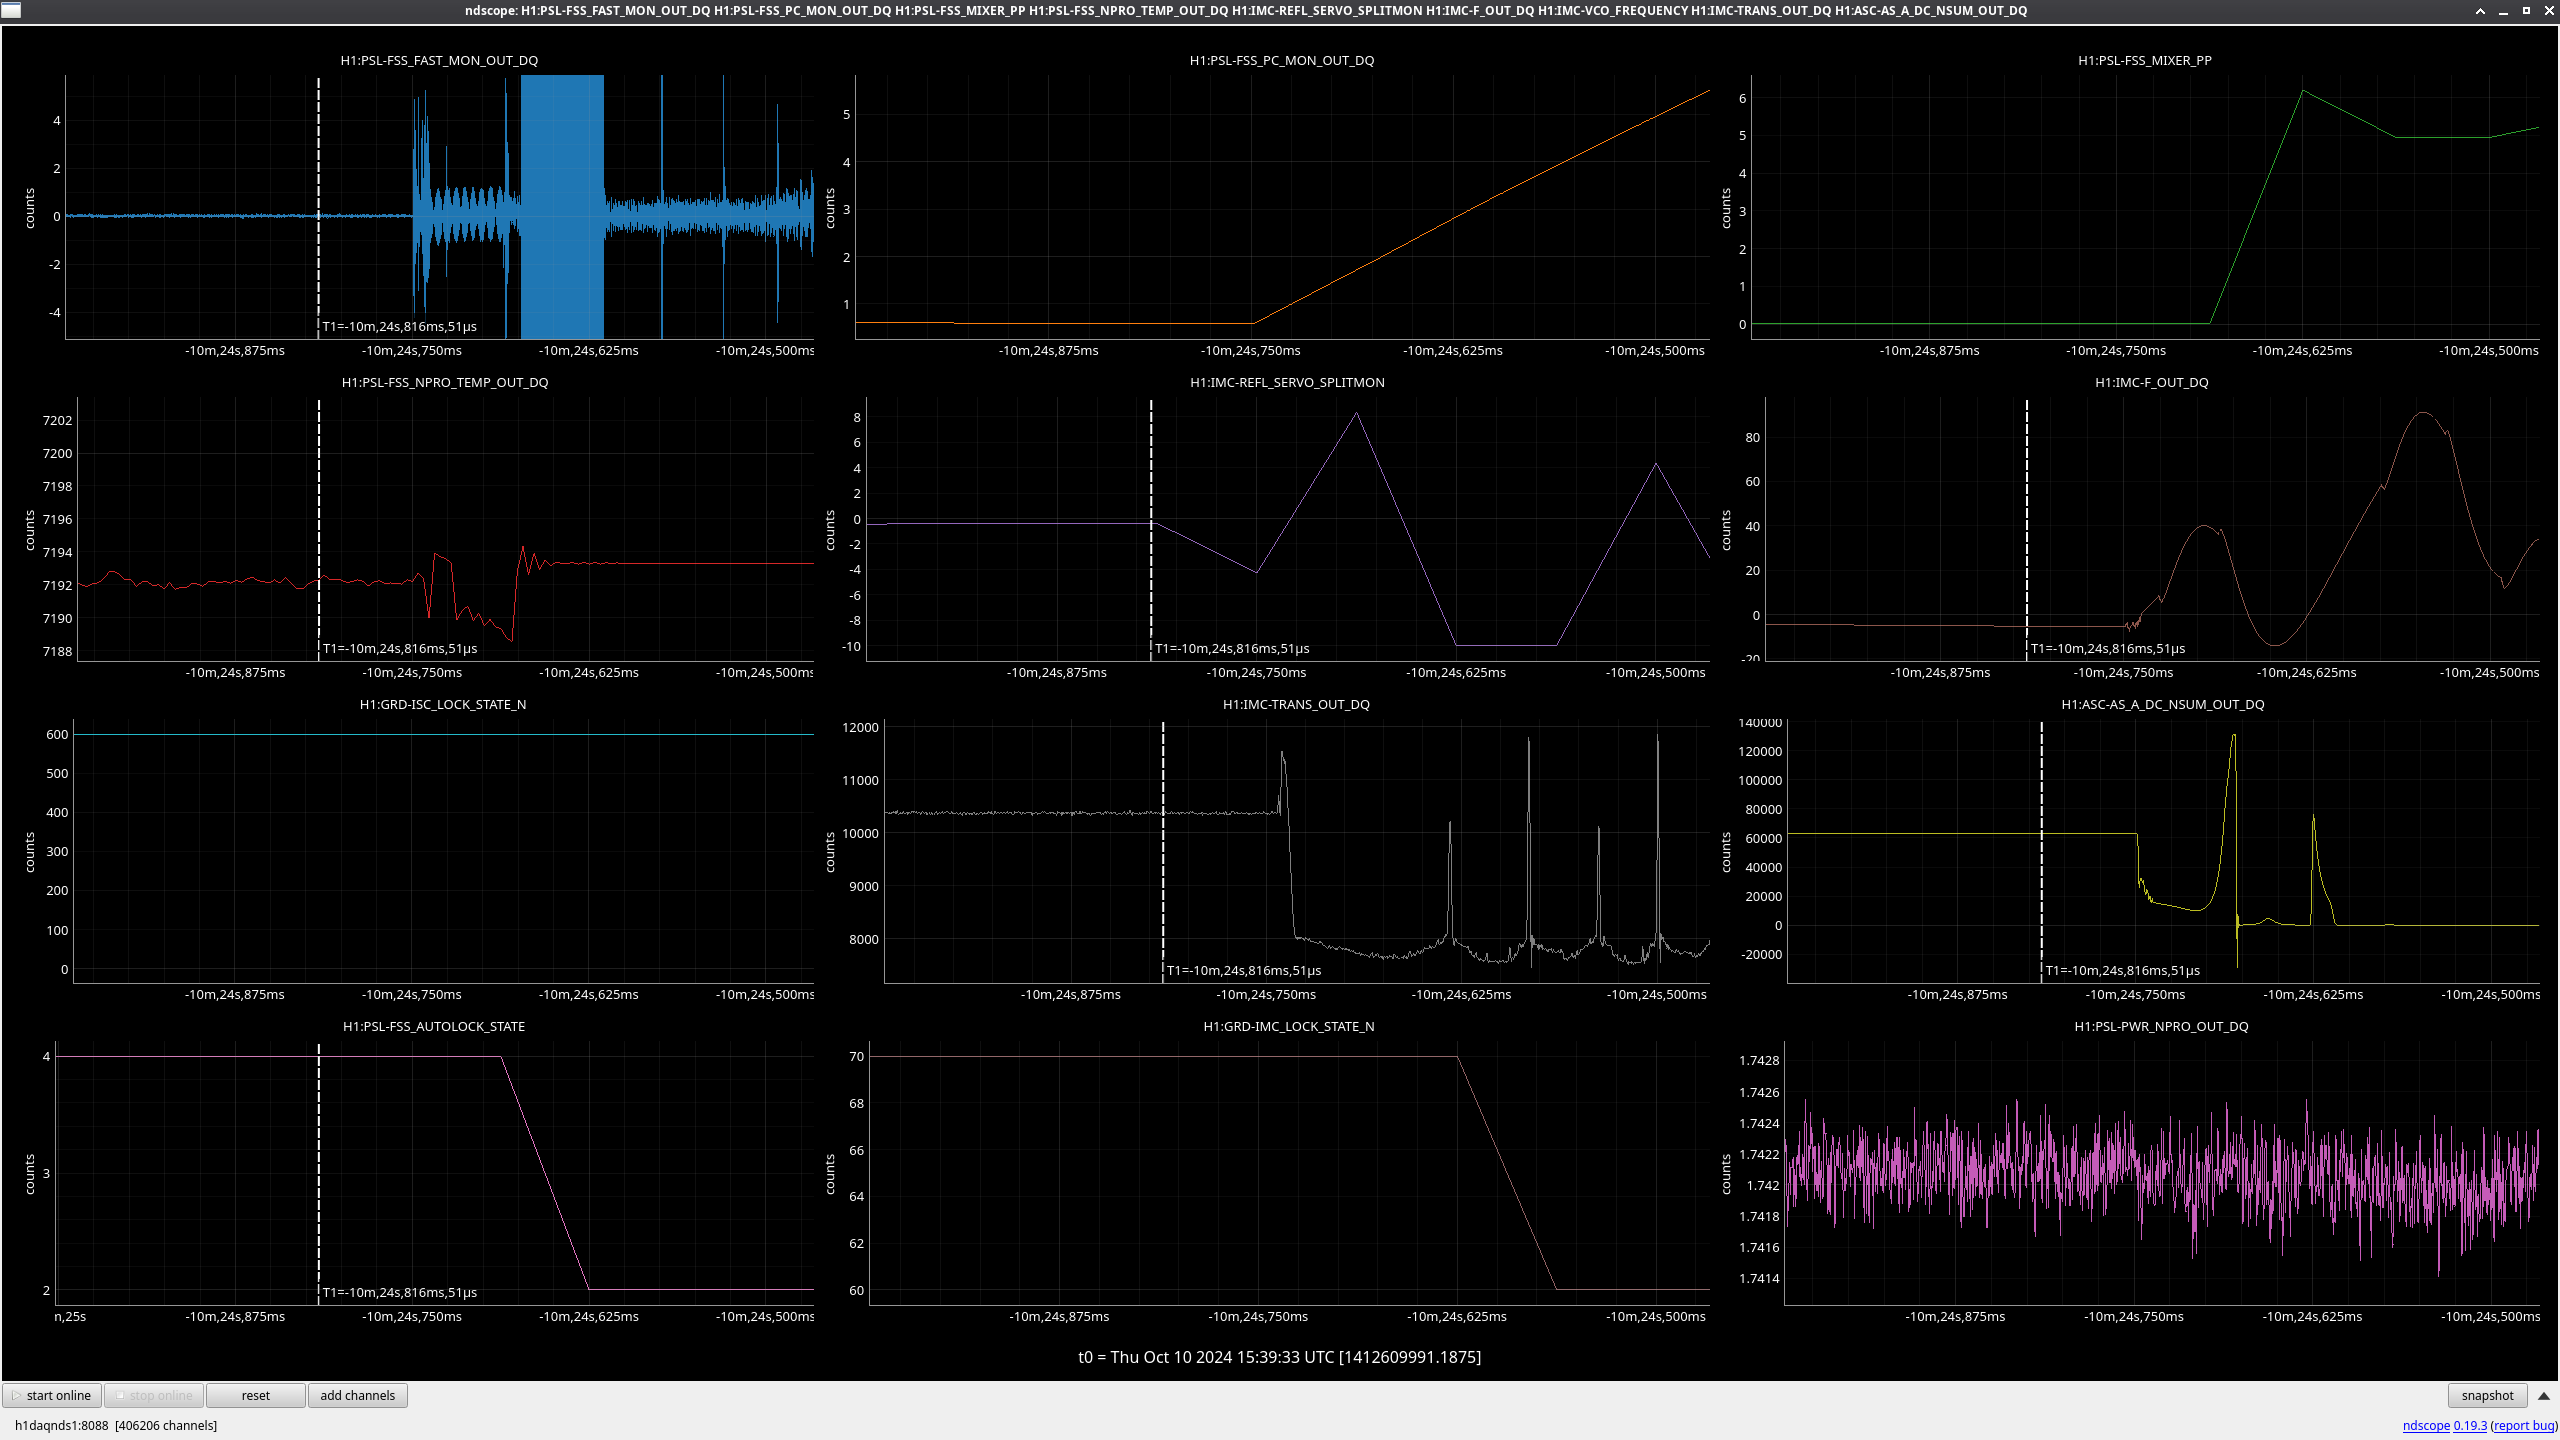Image resolution: width=2560 pixels, height=1440 pixels.
Task: Select the H1:PSL-FSS_NPRO_TEMP_OUT_DQ plot title
Action: 445,382
